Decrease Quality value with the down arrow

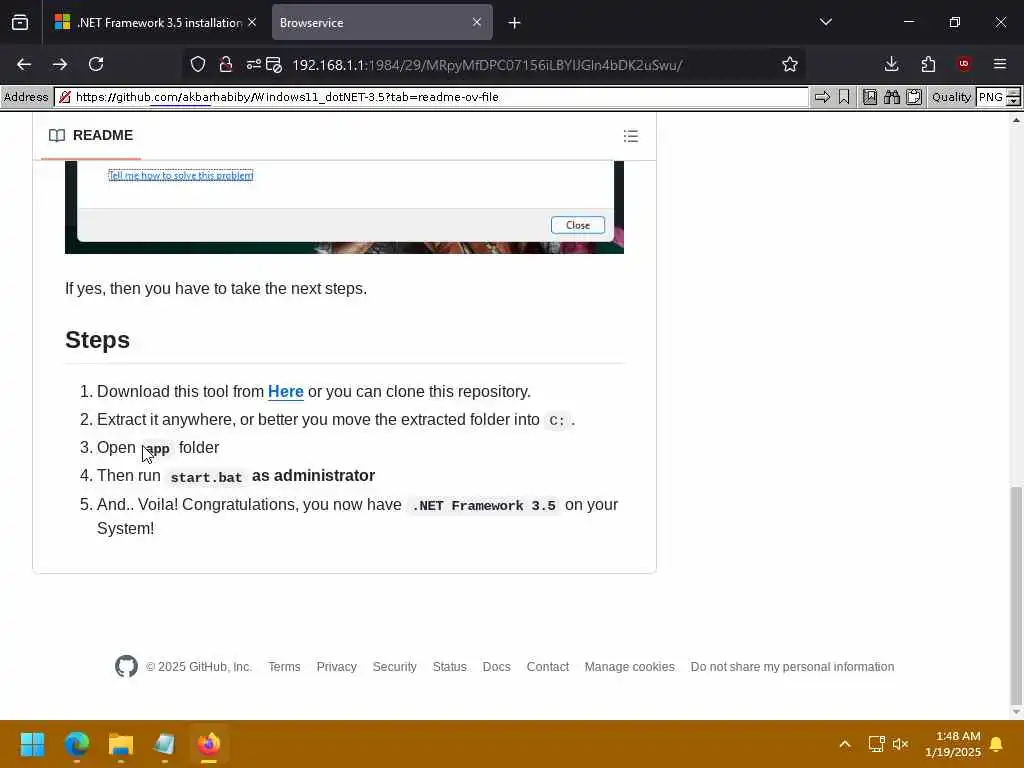tap(1014, 101)
